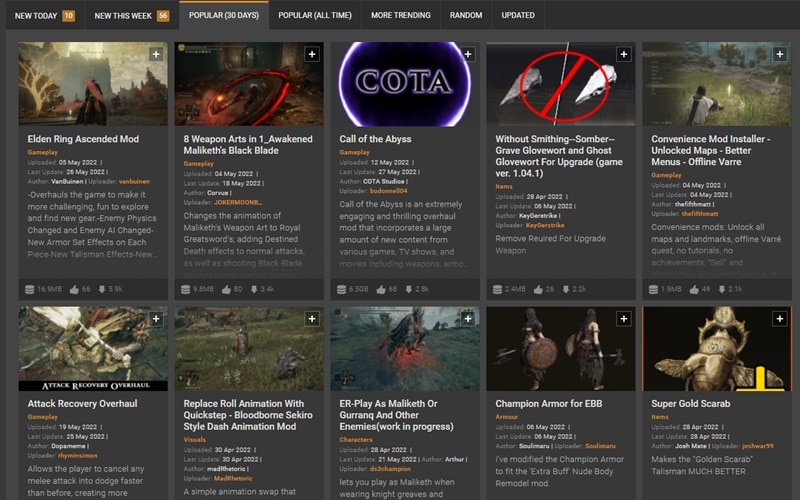Open Replace Roll Animation With Quickstep title

pos(248,415)
